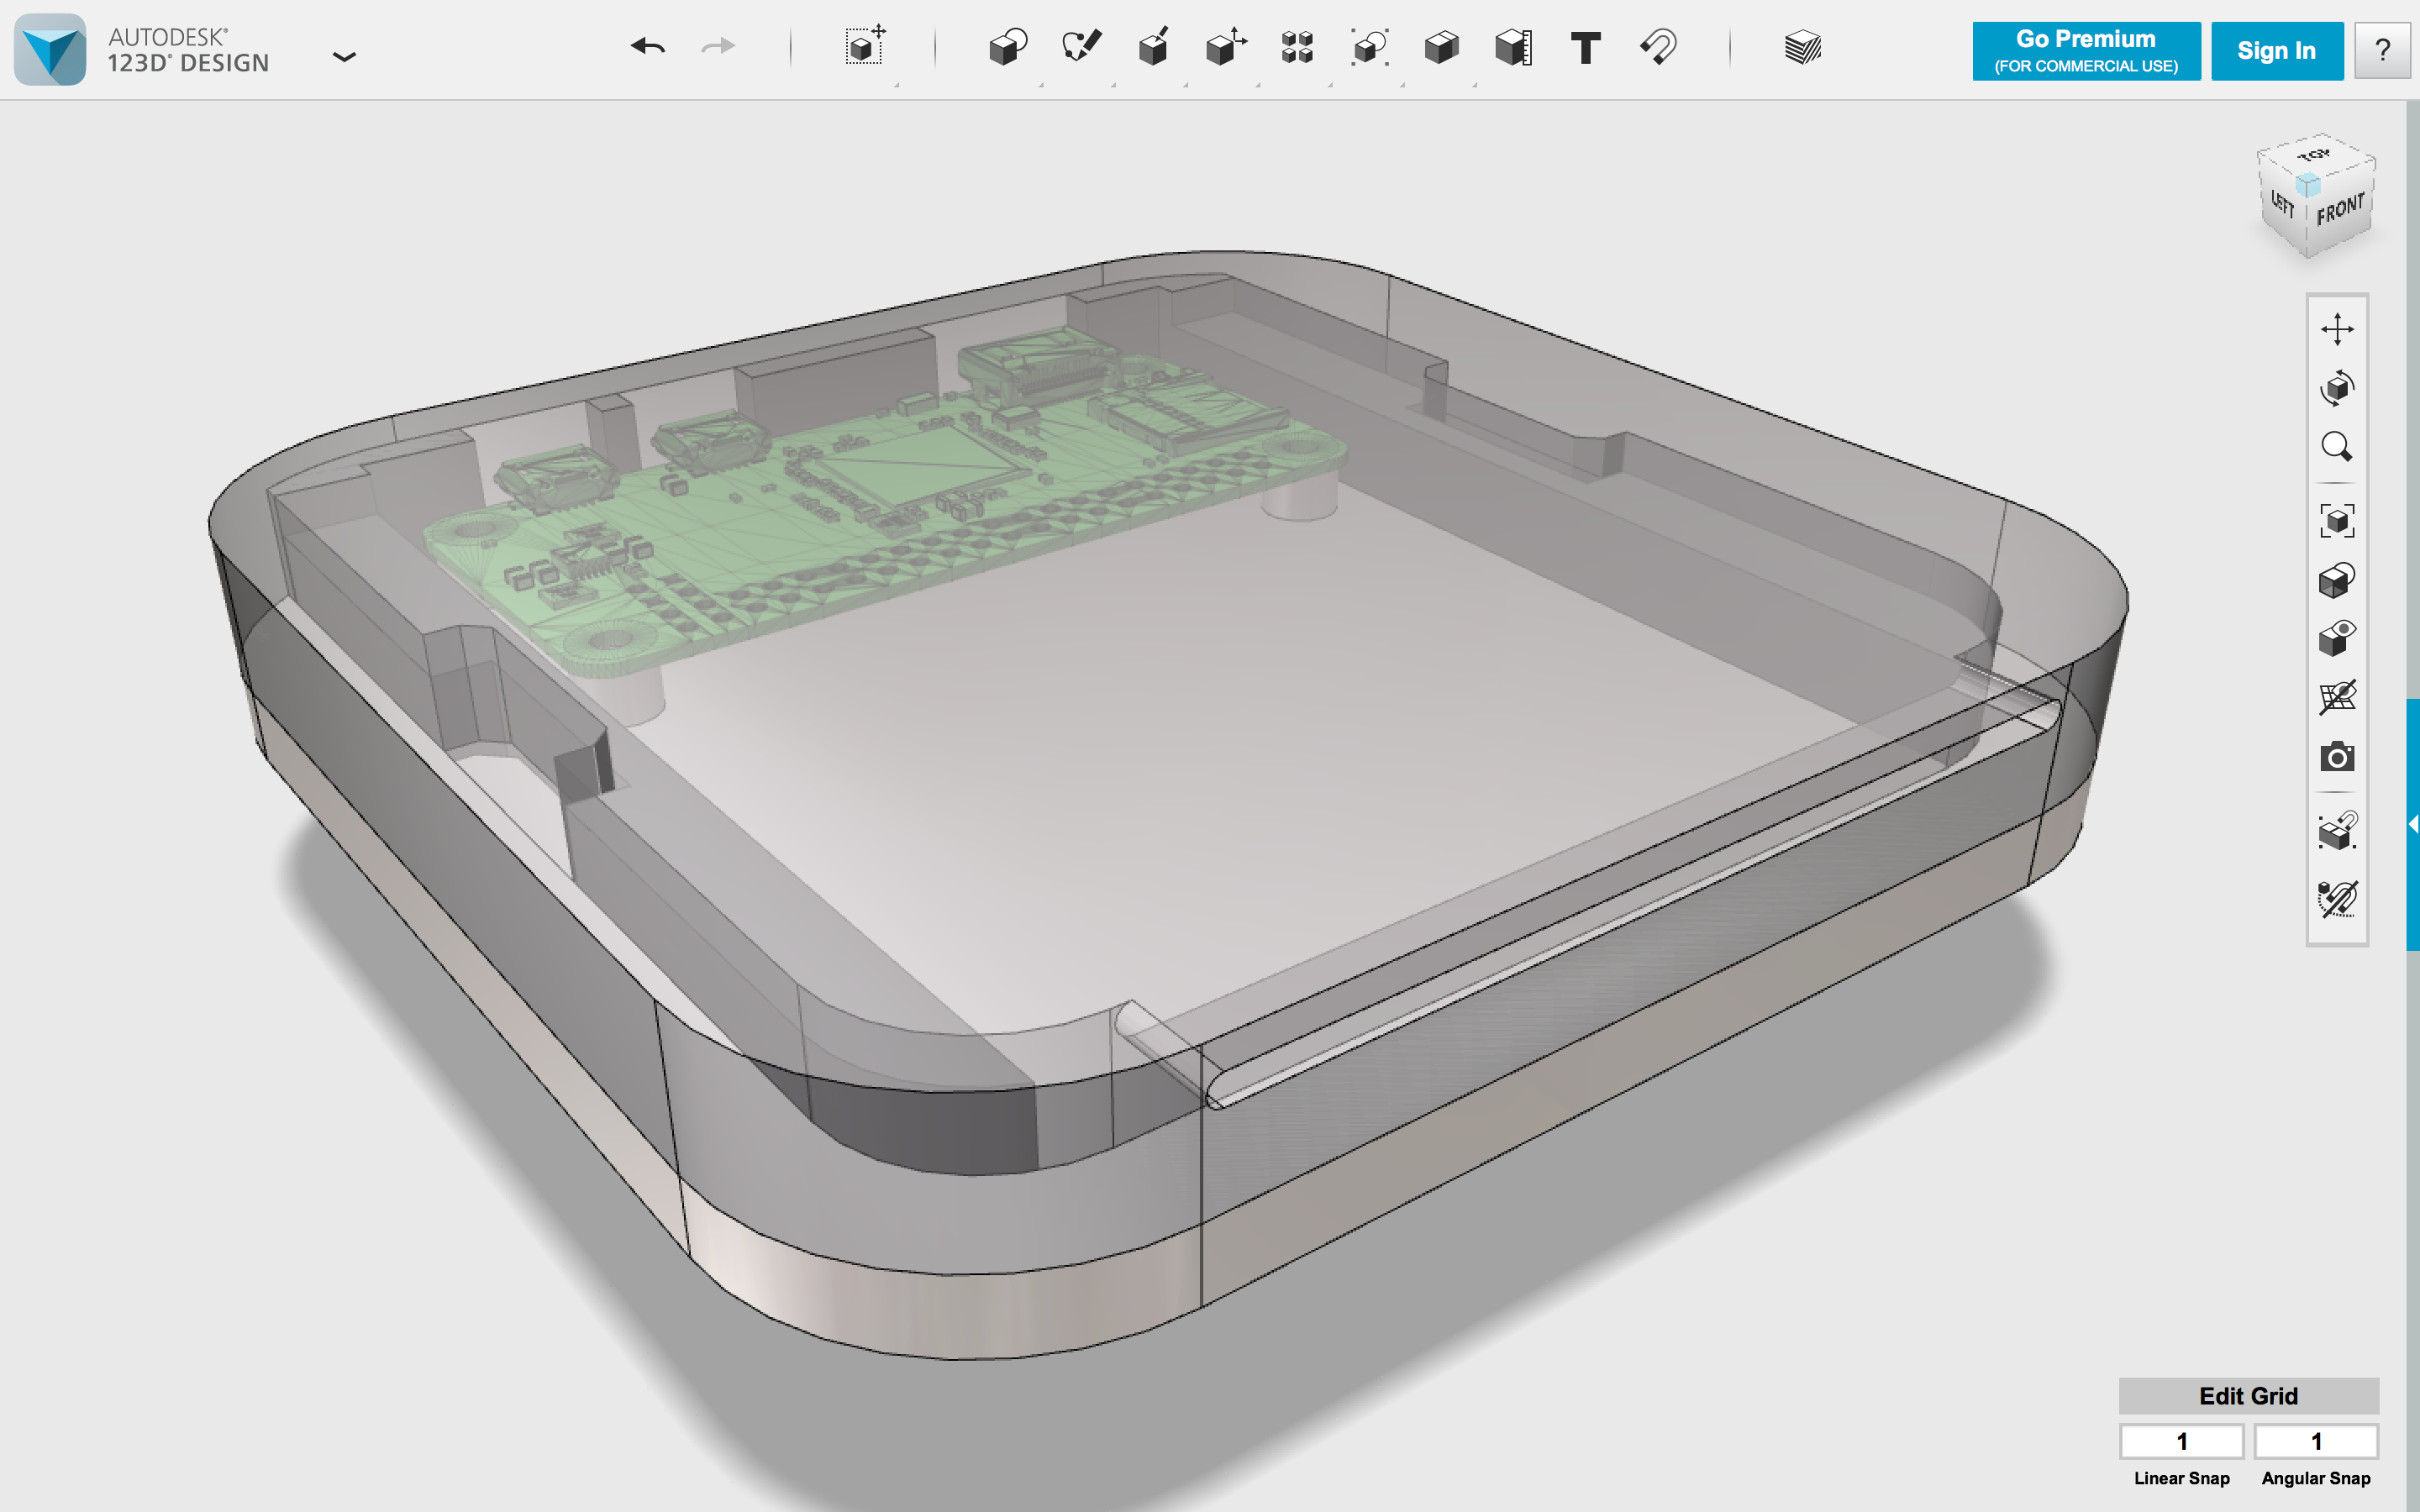2420x1512 pixels.
Task: Open the Edit Grid panel
Action: click(x=2248, y=1395)
